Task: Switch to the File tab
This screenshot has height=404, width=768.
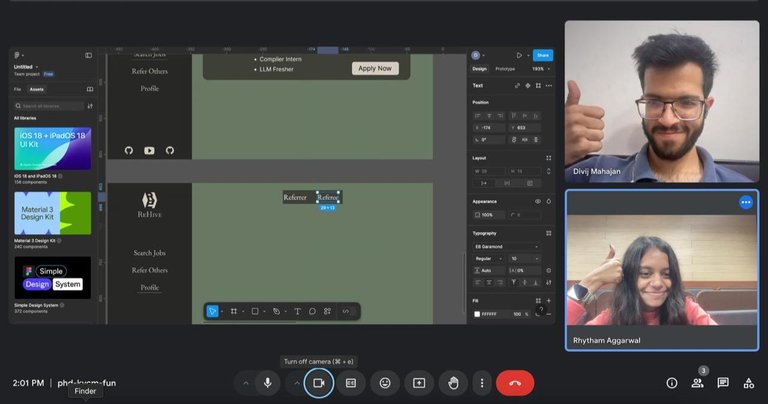Action: point(17,89)
